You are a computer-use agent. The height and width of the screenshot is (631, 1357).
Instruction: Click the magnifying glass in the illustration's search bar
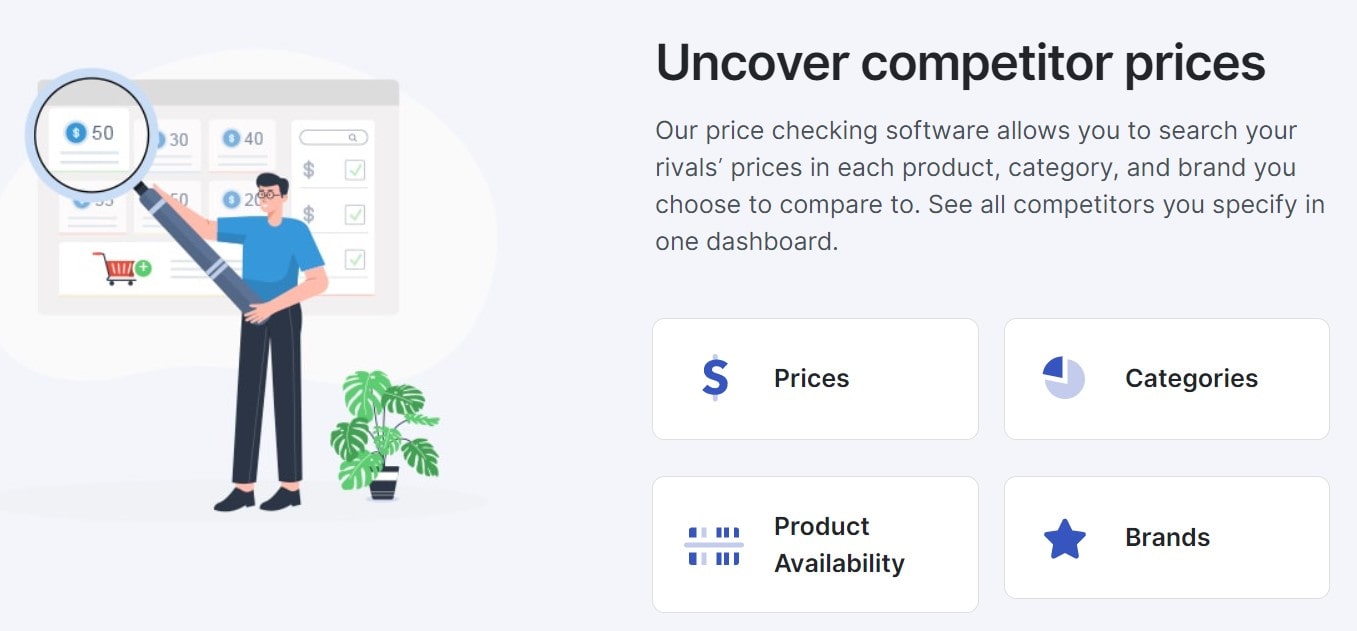[x=352, y=137]
